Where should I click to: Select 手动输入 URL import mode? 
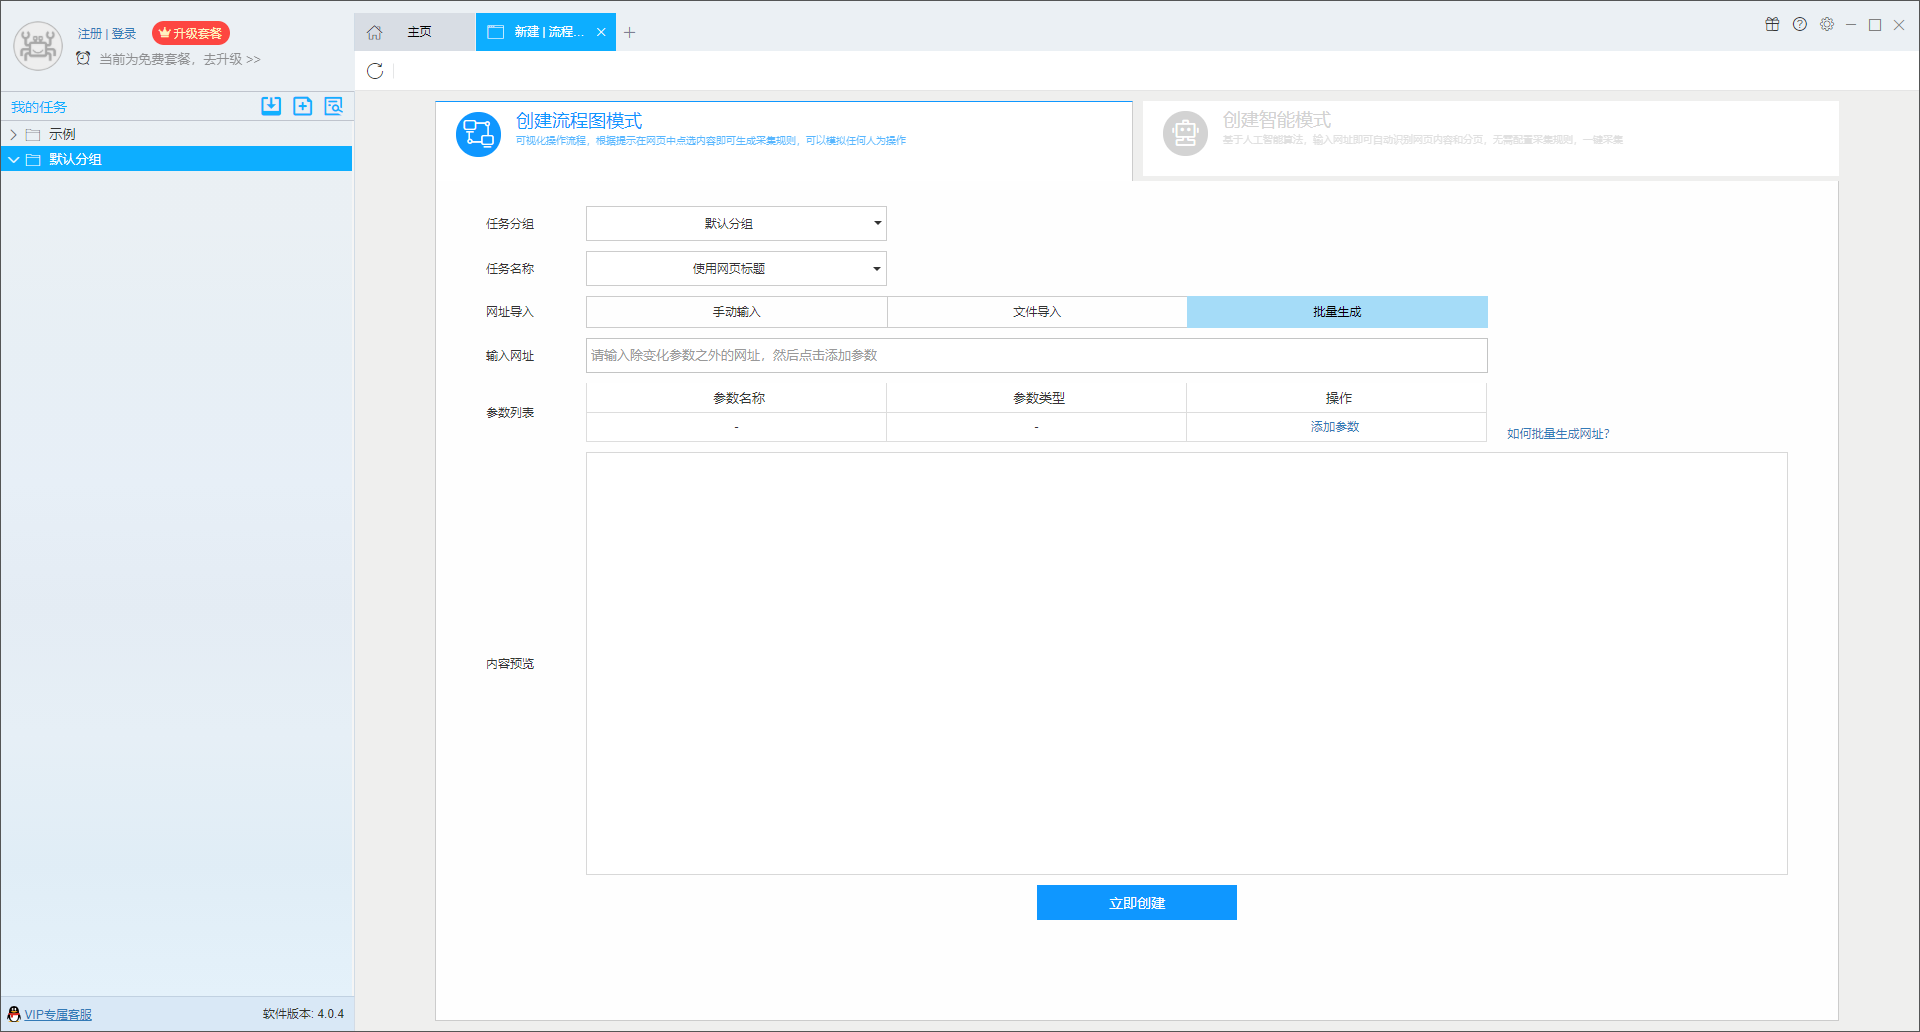point(736,312)
